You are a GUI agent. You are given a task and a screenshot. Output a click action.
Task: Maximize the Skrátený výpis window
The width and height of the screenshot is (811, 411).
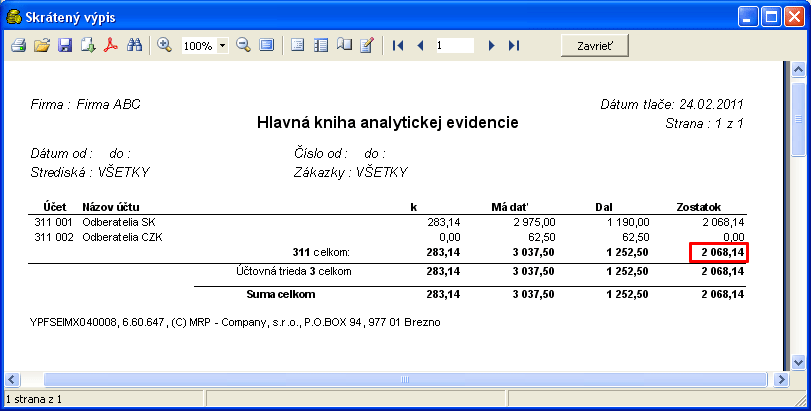tap(771, 17)
